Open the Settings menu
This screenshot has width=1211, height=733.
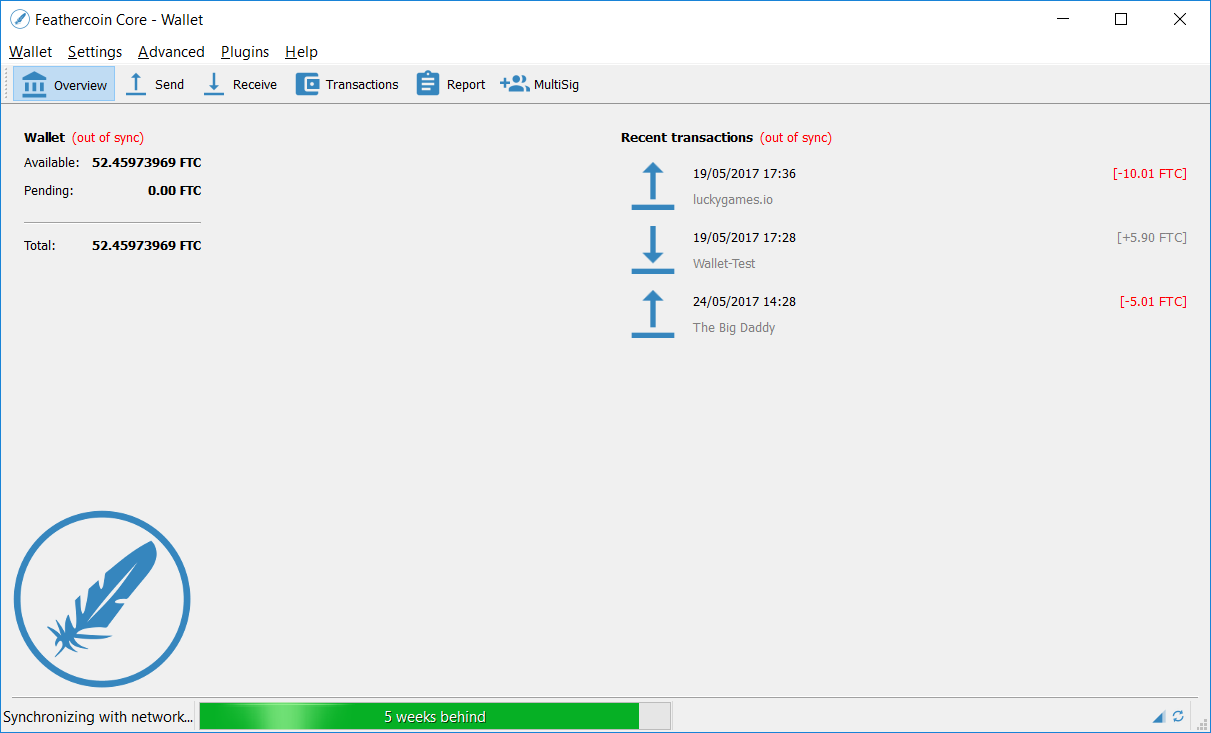(x=95, y=52)
